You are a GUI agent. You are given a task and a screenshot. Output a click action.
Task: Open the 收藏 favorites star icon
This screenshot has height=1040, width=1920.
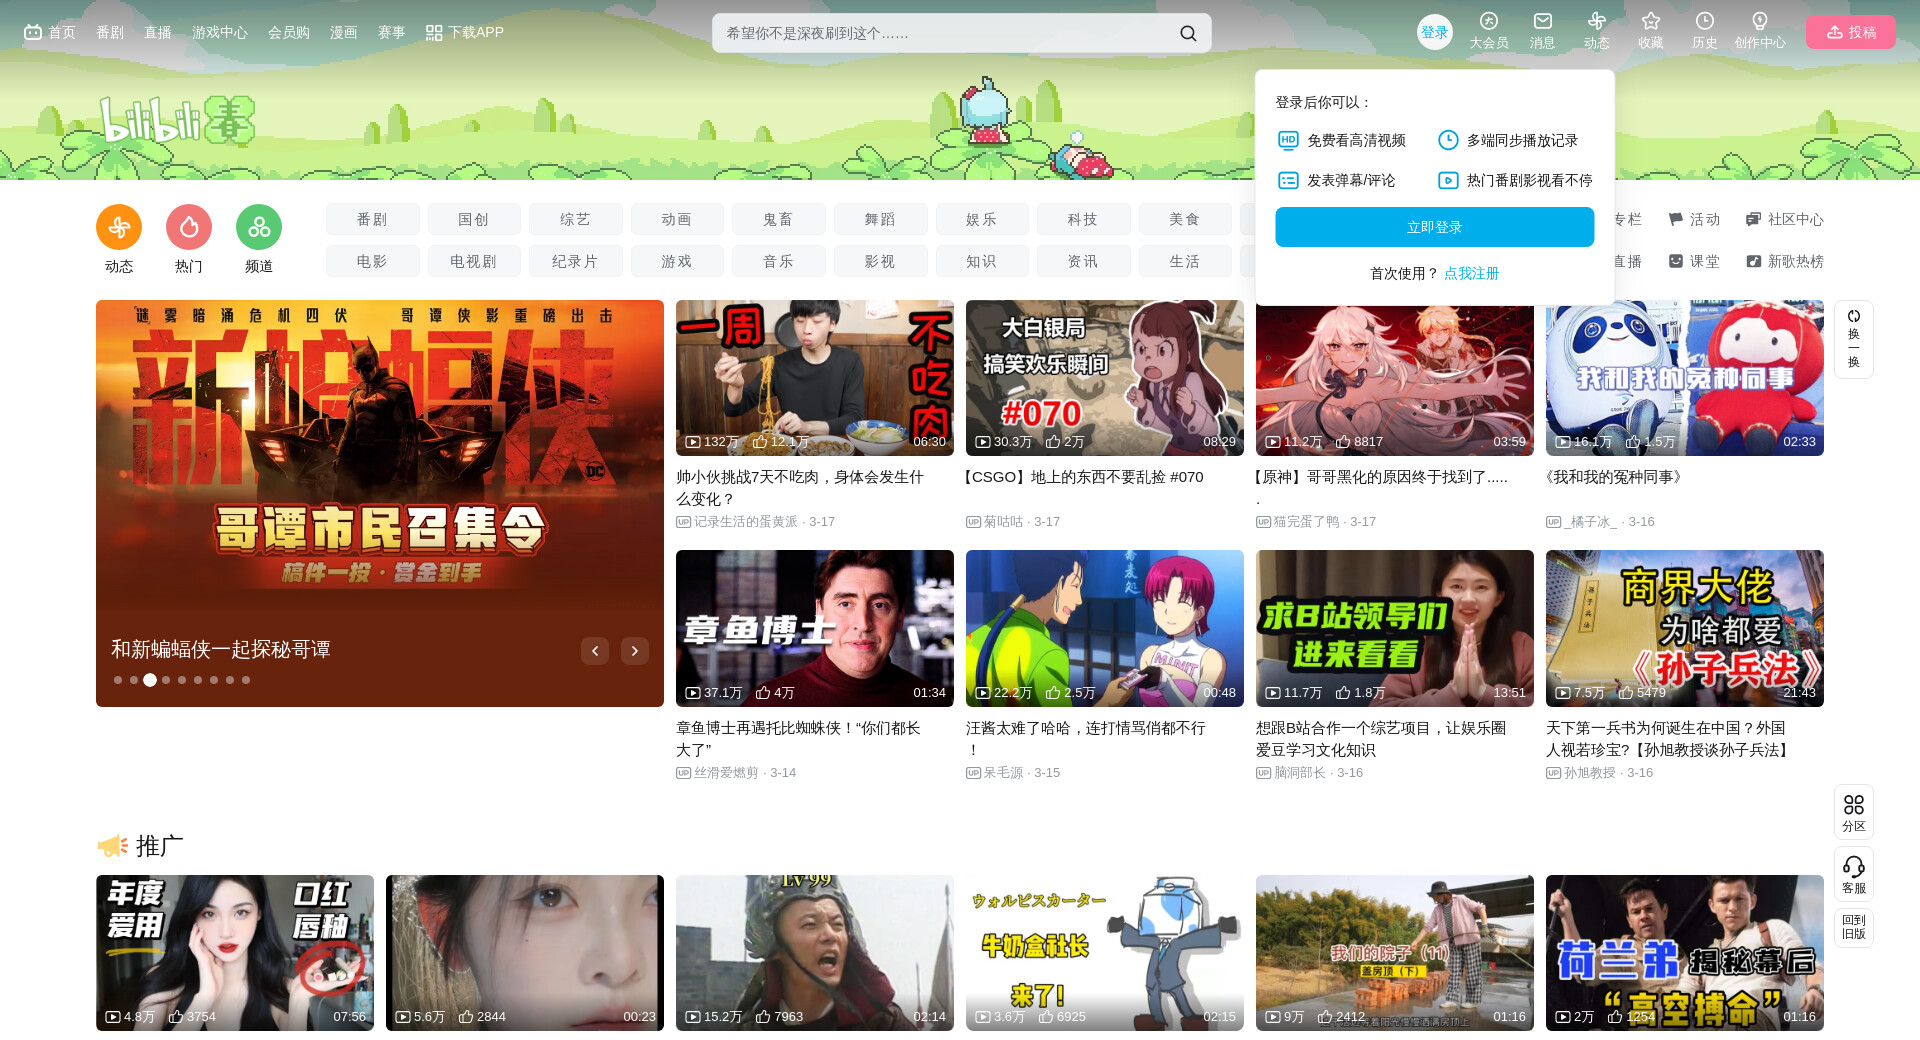[1651, 21]
